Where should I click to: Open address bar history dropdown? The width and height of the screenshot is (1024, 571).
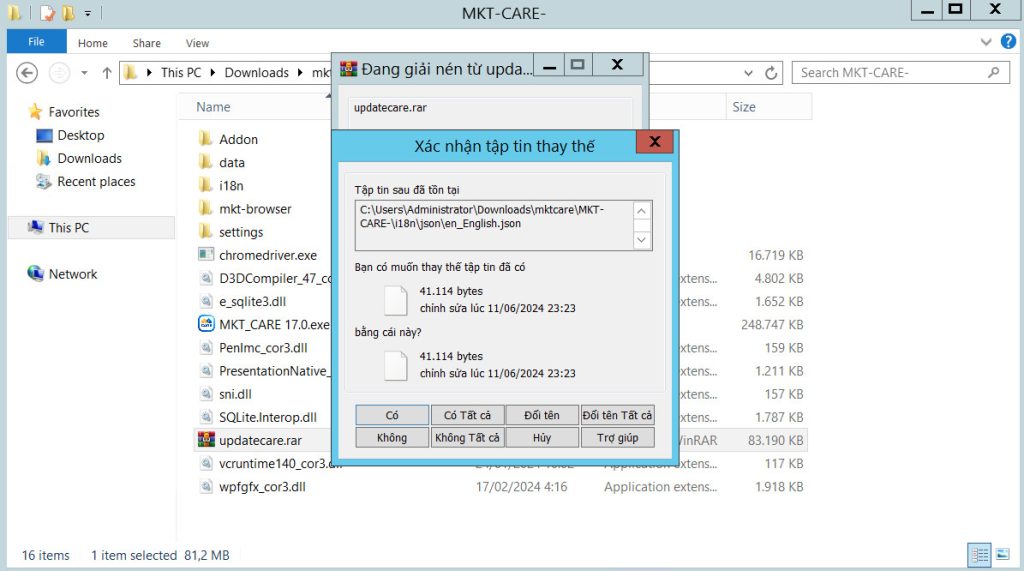pos(748,73)
